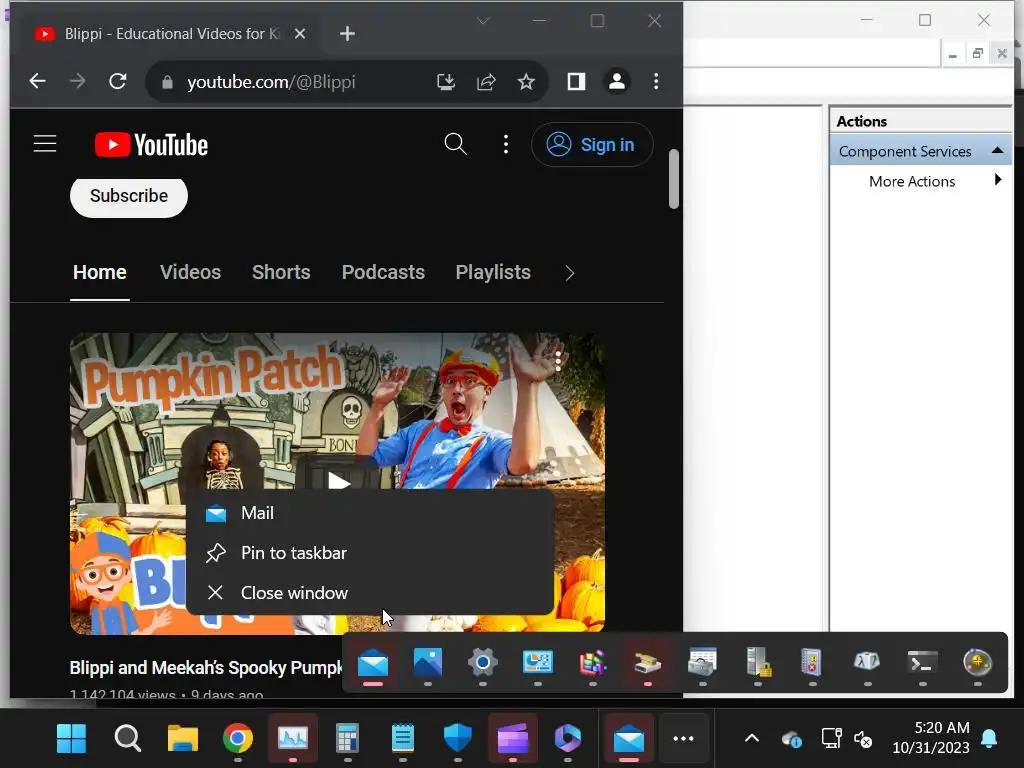Subscribe to Blippi channel
The image size is (1024, 768).
129,196
